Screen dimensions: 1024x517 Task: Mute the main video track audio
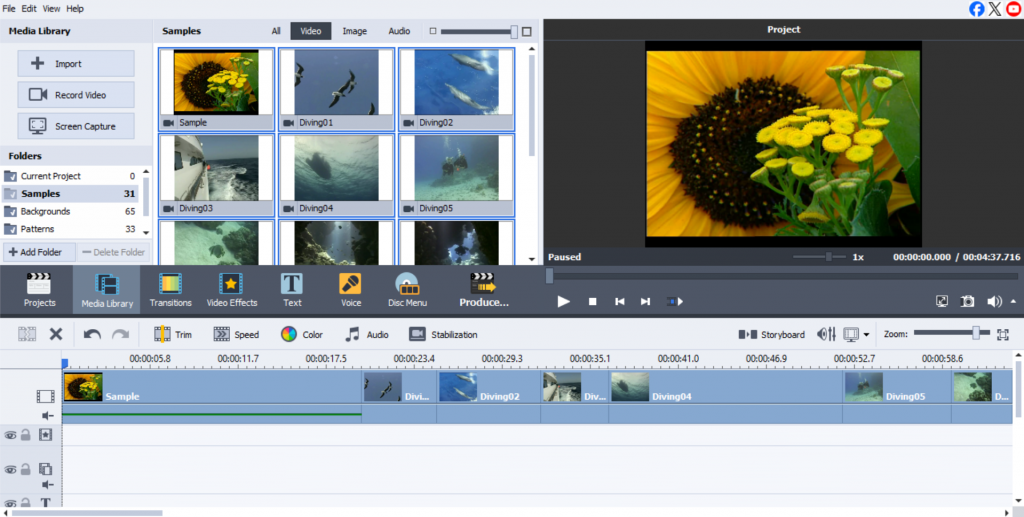[x=46, y=415]
